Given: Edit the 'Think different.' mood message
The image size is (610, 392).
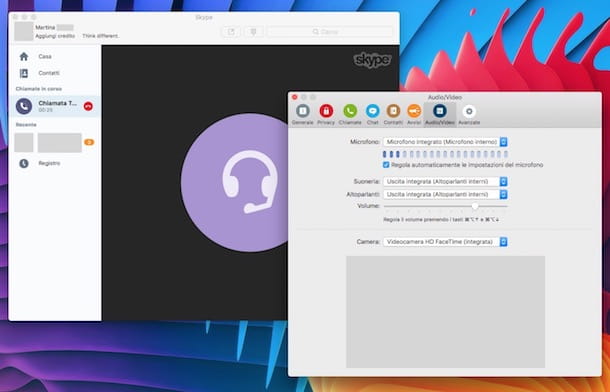Looking at the screenshot, I should [x=101, y=36].
